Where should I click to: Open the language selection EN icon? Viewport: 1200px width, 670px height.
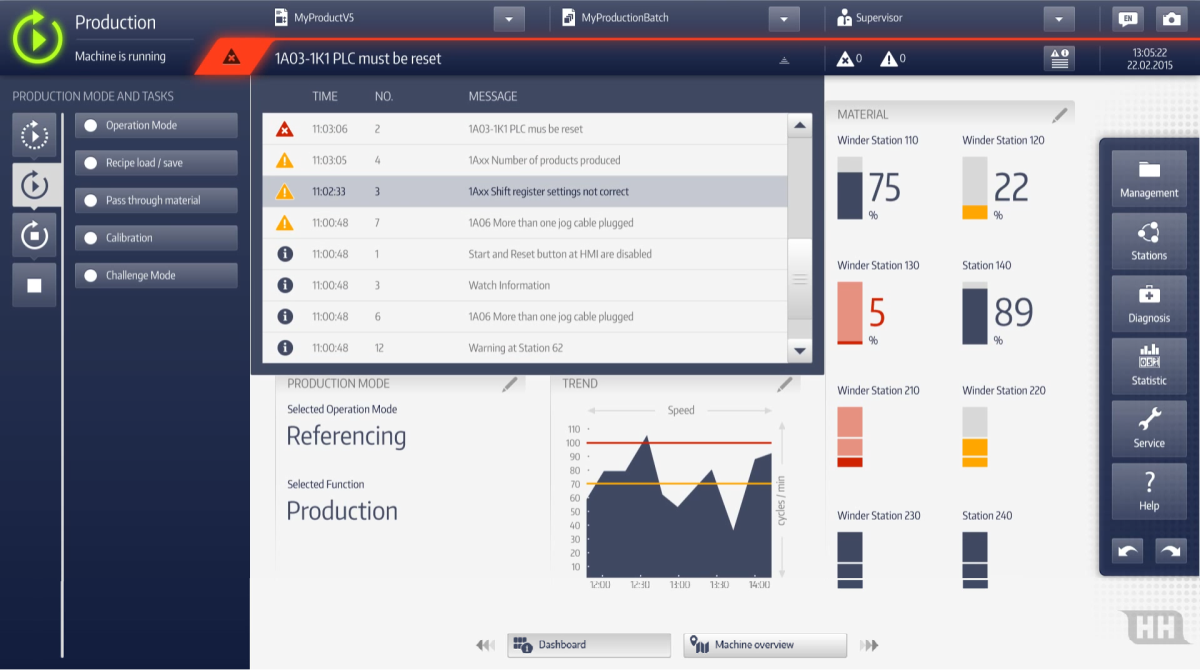click(x=1128, y=19)
